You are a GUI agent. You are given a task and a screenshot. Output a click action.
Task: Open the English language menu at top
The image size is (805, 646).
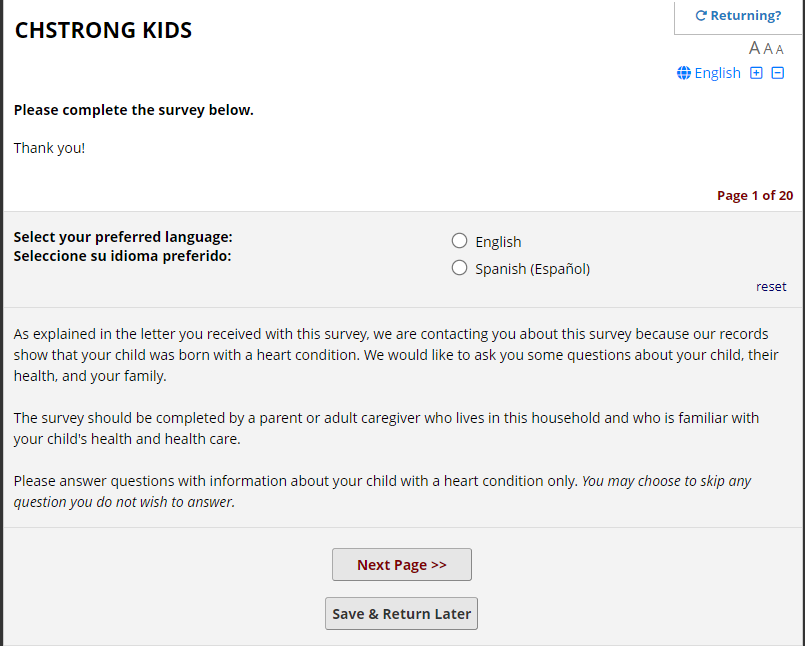click(717, 73)
